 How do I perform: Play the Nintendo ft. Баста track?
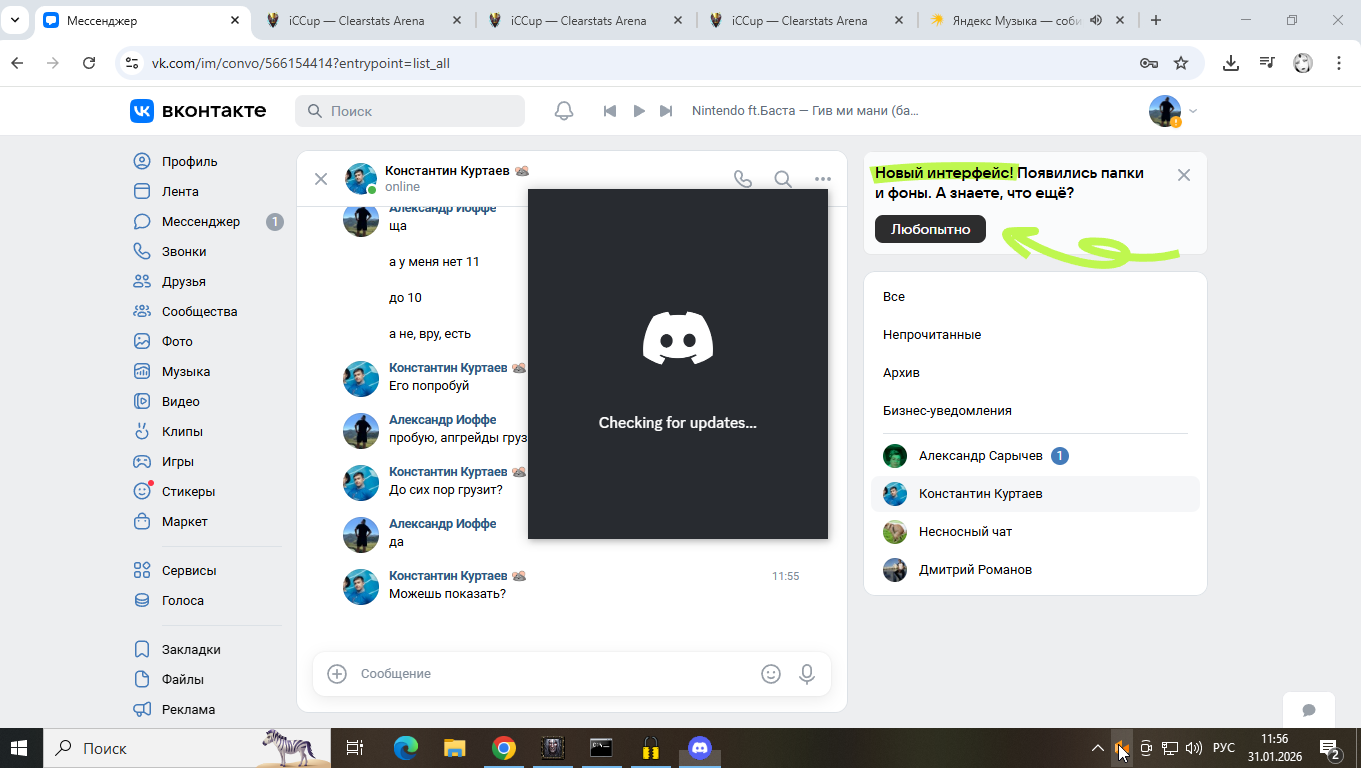[638, 111]
